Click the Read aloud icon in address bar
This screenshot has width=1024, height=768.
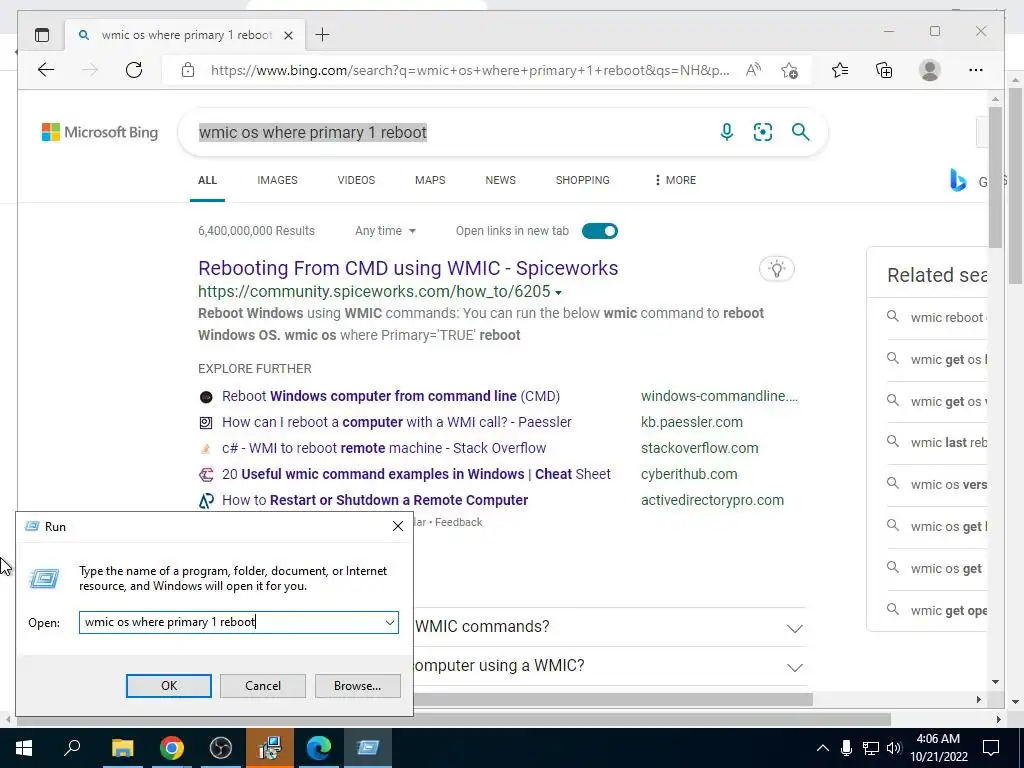pos(753,70)
